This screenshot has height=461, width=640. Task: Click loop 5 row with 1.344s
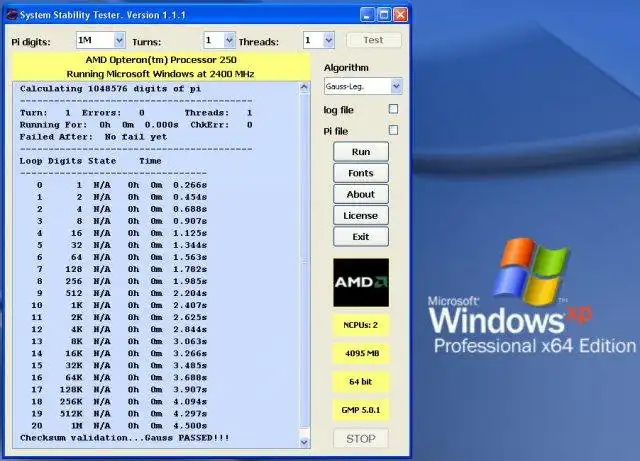coord(122,245)
